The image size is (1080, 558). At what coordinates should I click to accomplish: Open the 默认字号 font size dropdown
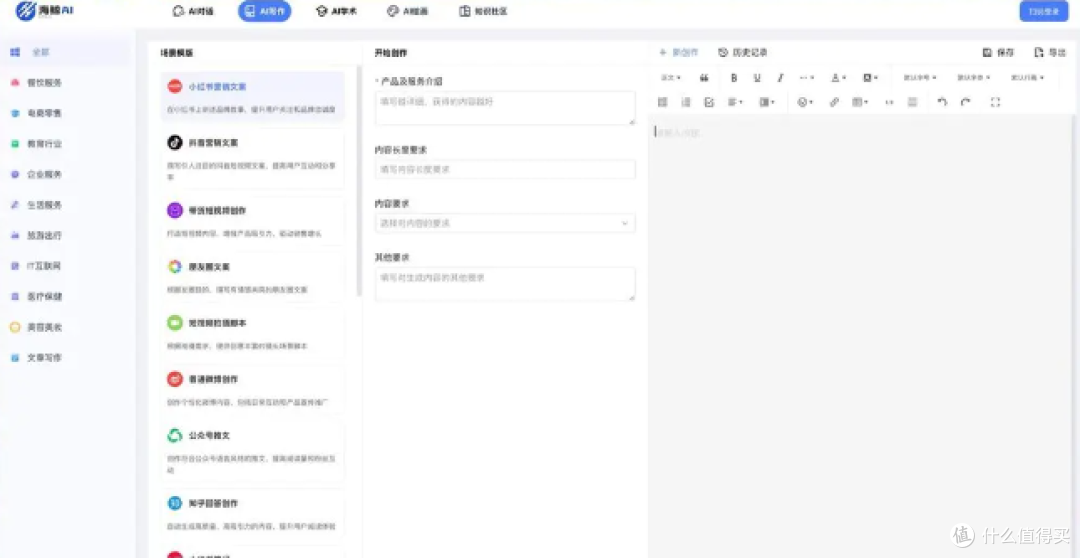[x=920, y=78]
